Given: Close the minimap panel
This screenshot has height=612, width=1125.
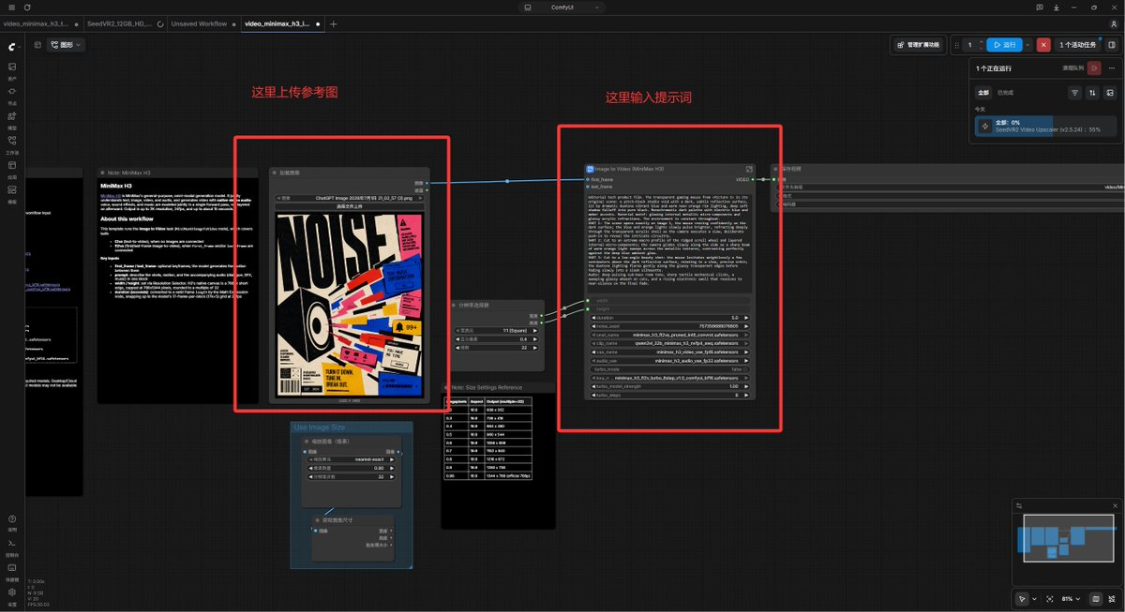Looking at the screenshot, I should [1115, 506].
